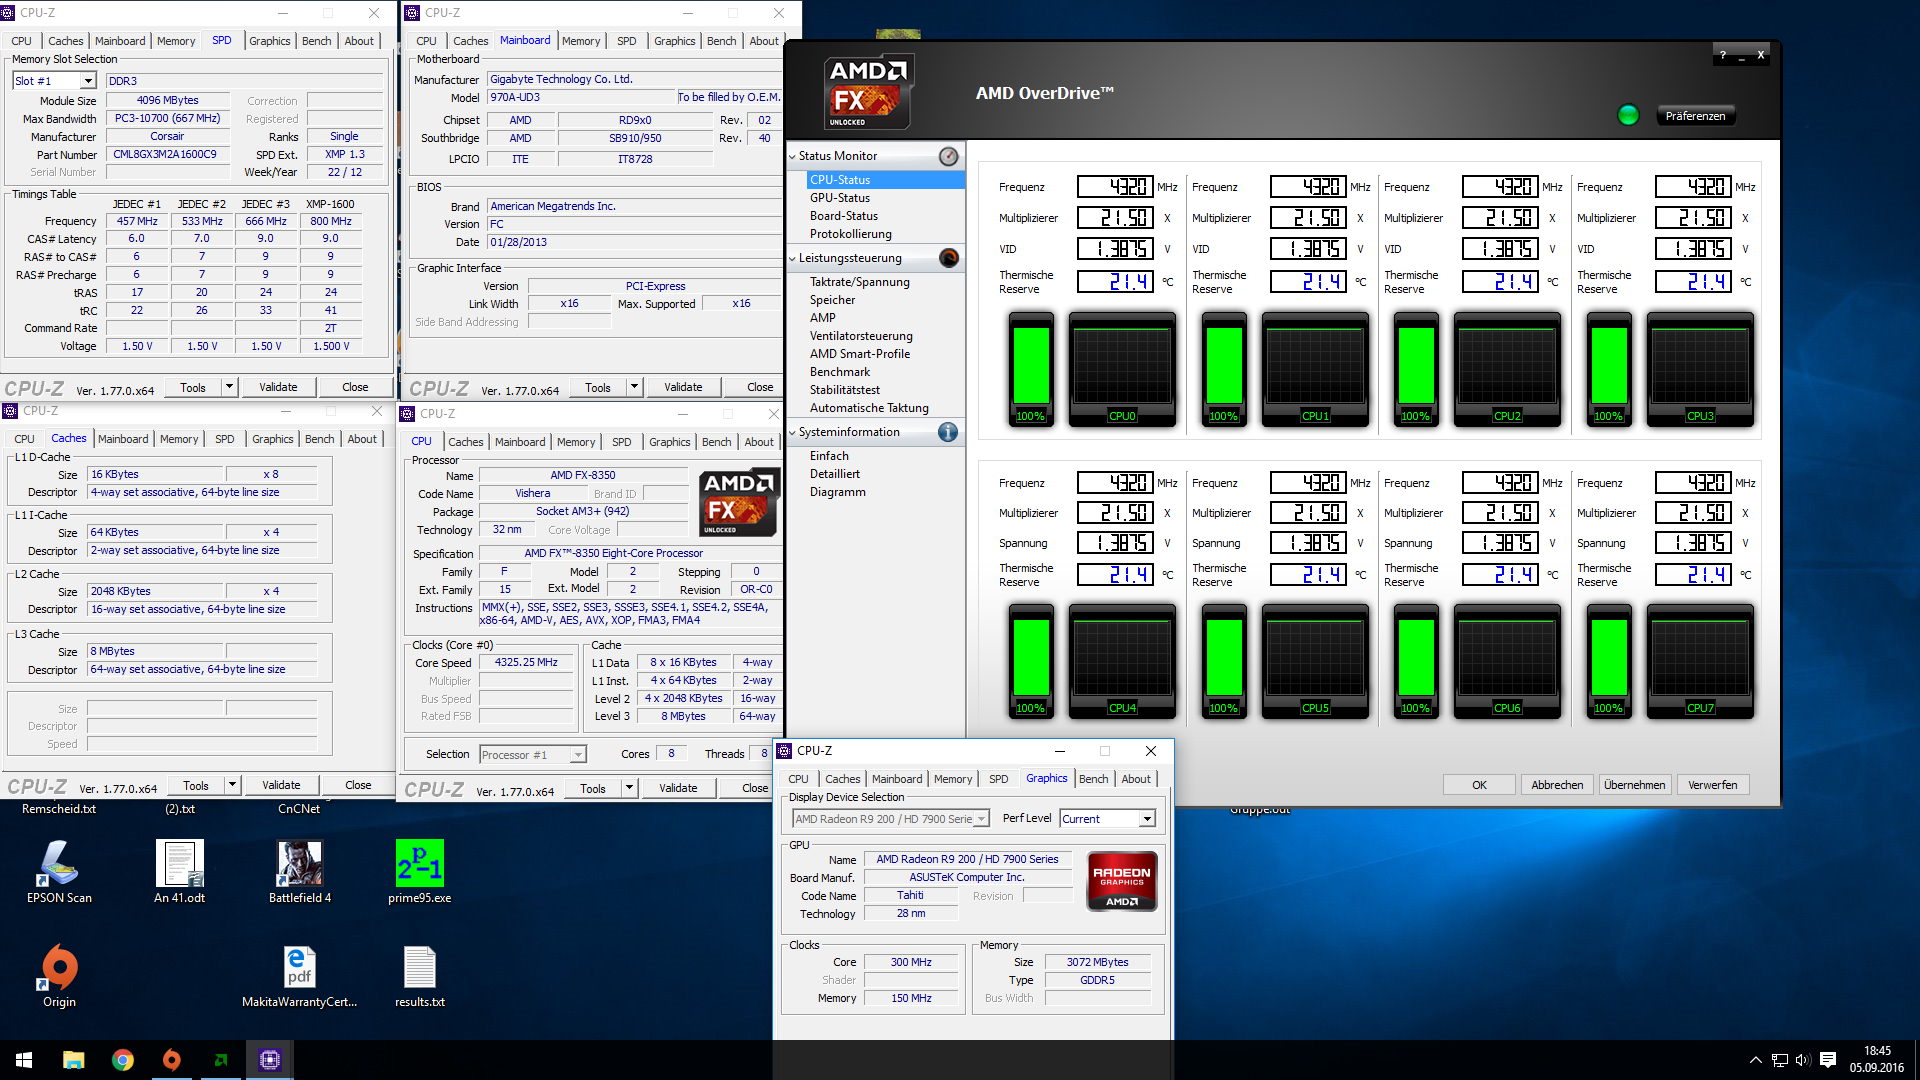This screenshot has height=1080, width=1920.
Task: Click the volume icon in the system tray
Action: click(1803, 1060)
